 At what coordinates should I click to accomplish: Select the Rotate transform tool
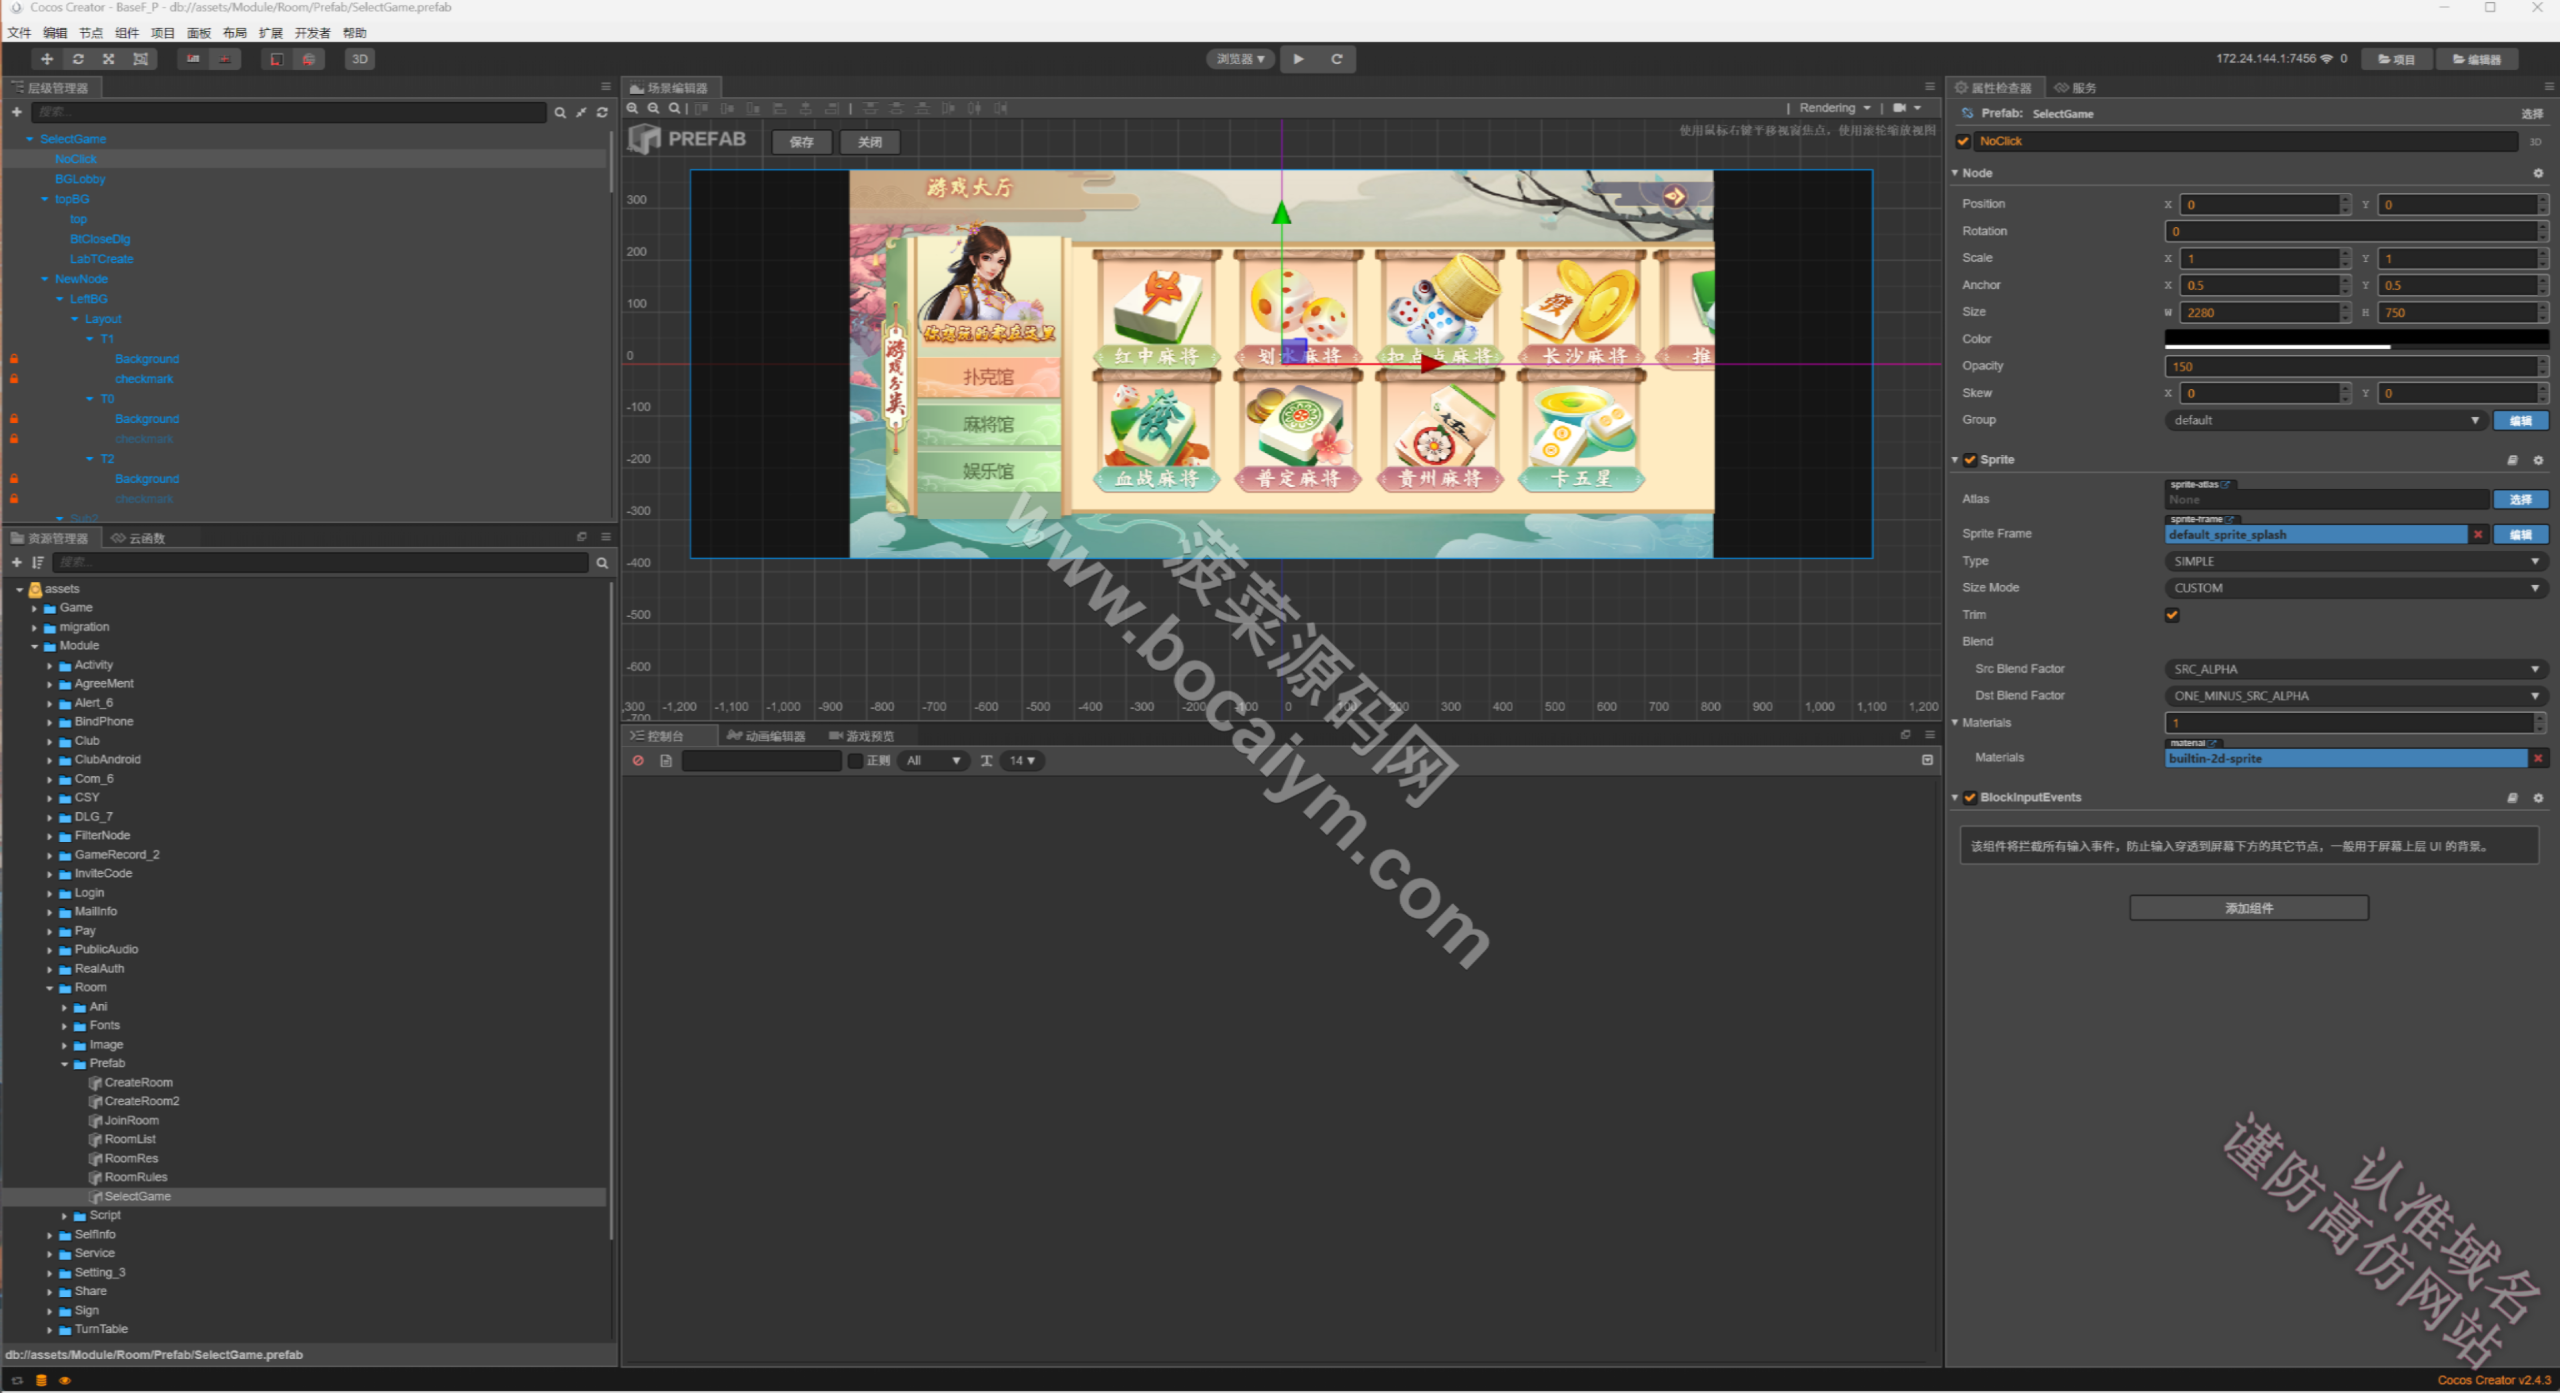tap(78, 59)
